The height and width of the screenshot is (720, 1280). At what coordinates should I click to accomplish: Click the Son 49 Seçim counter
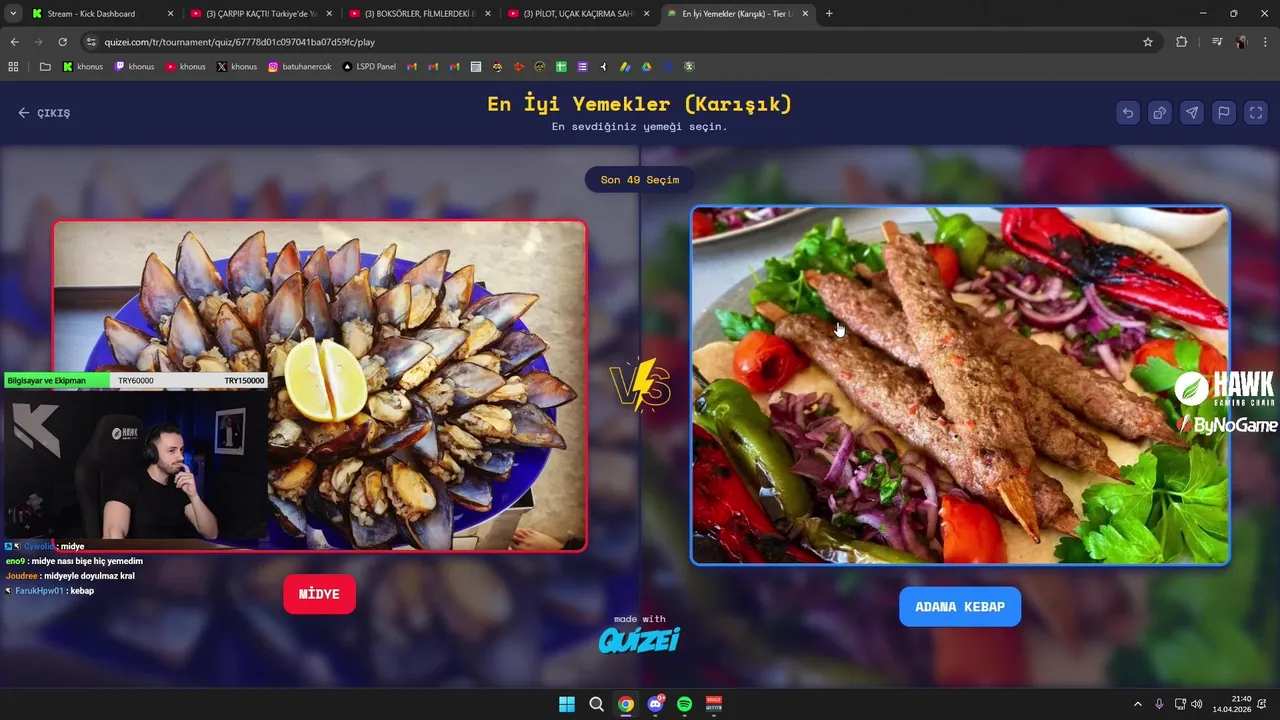coord(640,180)
